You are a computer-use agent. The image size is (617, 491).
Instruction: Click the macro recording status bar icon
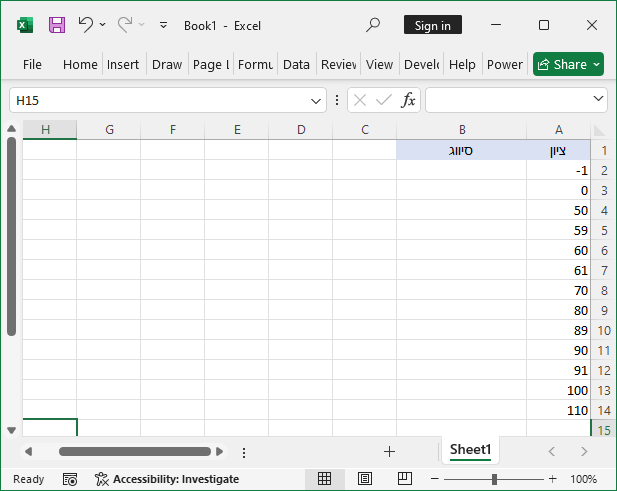(70, 479)
